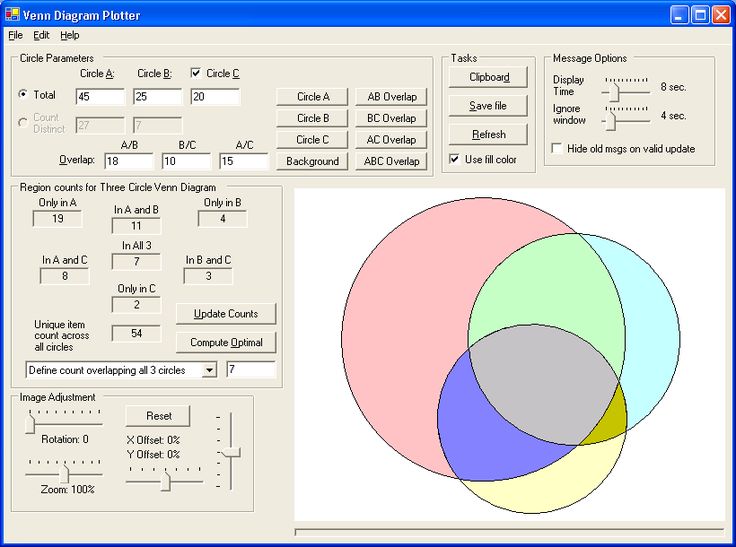736x547 pixels.
Task: Click the Only in B count field
Action: [222, 219]
